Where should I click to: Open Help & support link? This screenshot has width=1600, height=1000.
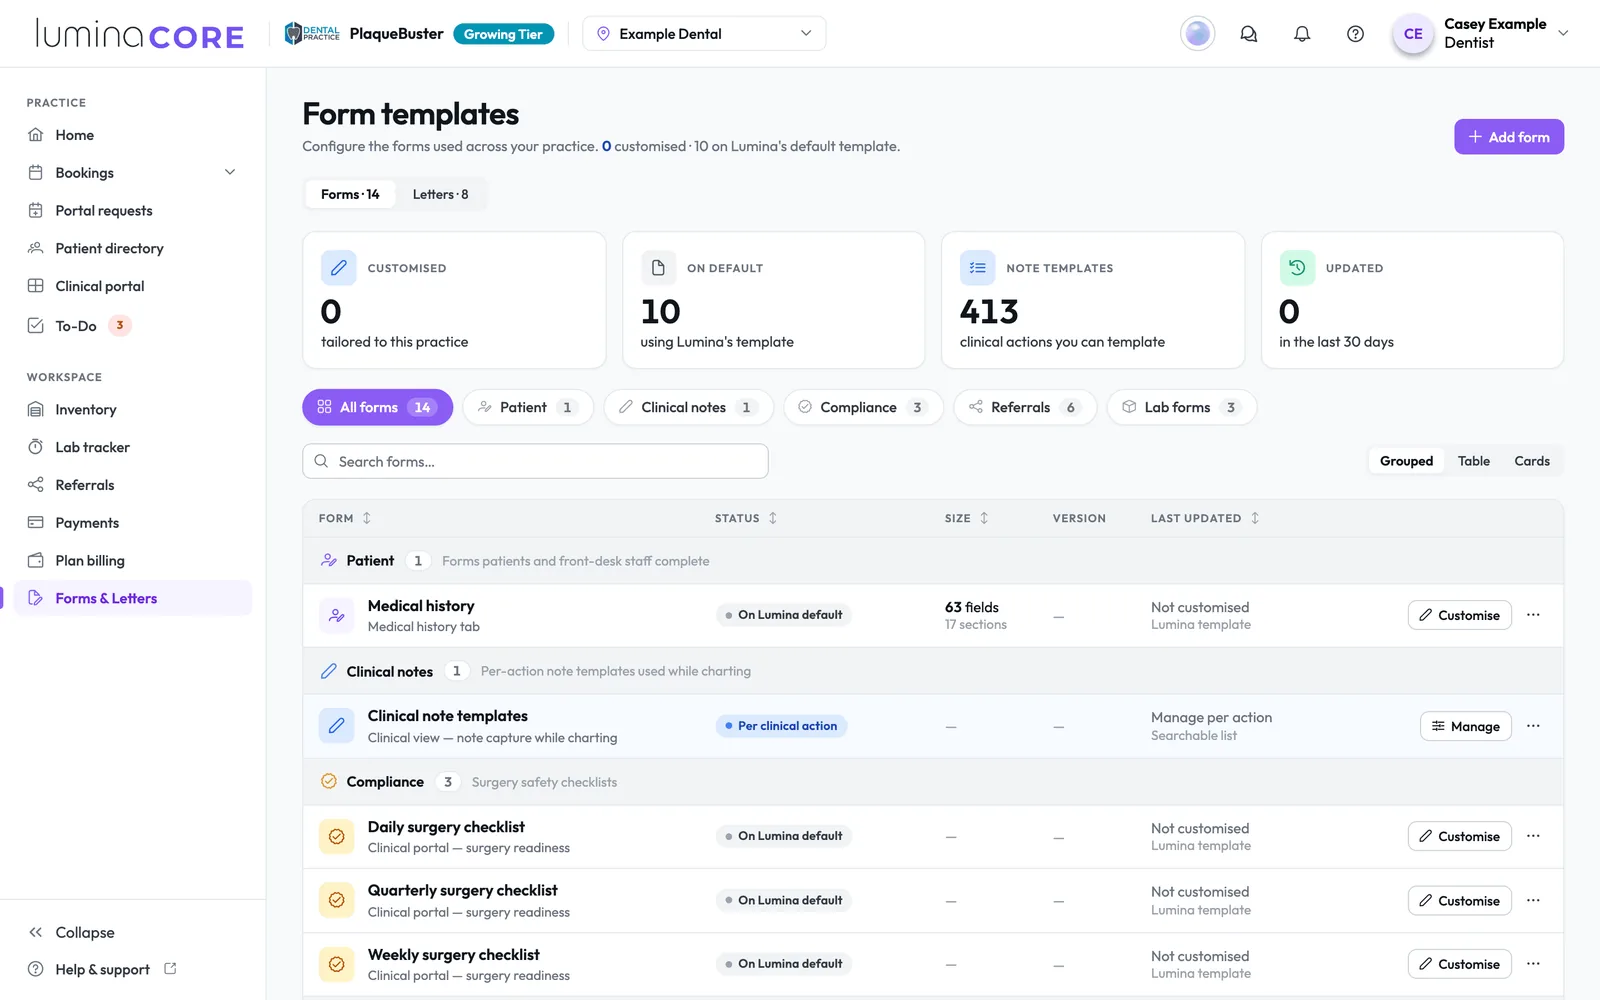coord(103,969)
